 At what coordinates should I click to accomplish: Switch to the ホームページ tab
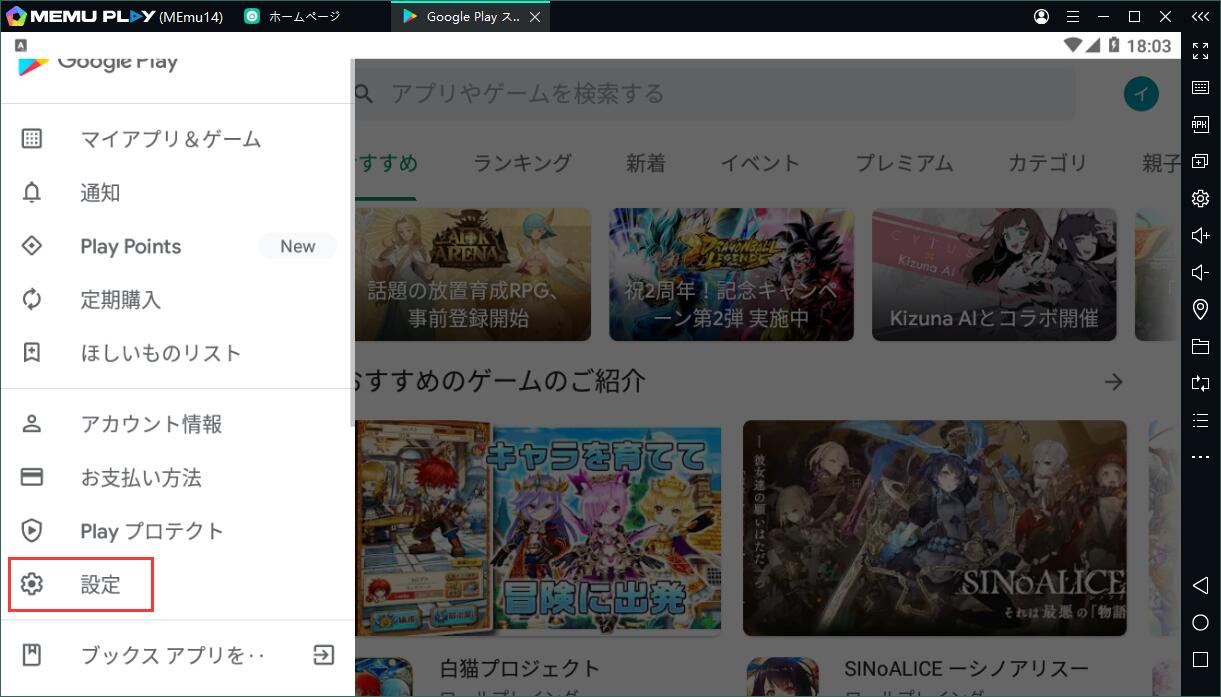(x=304, y=17)
